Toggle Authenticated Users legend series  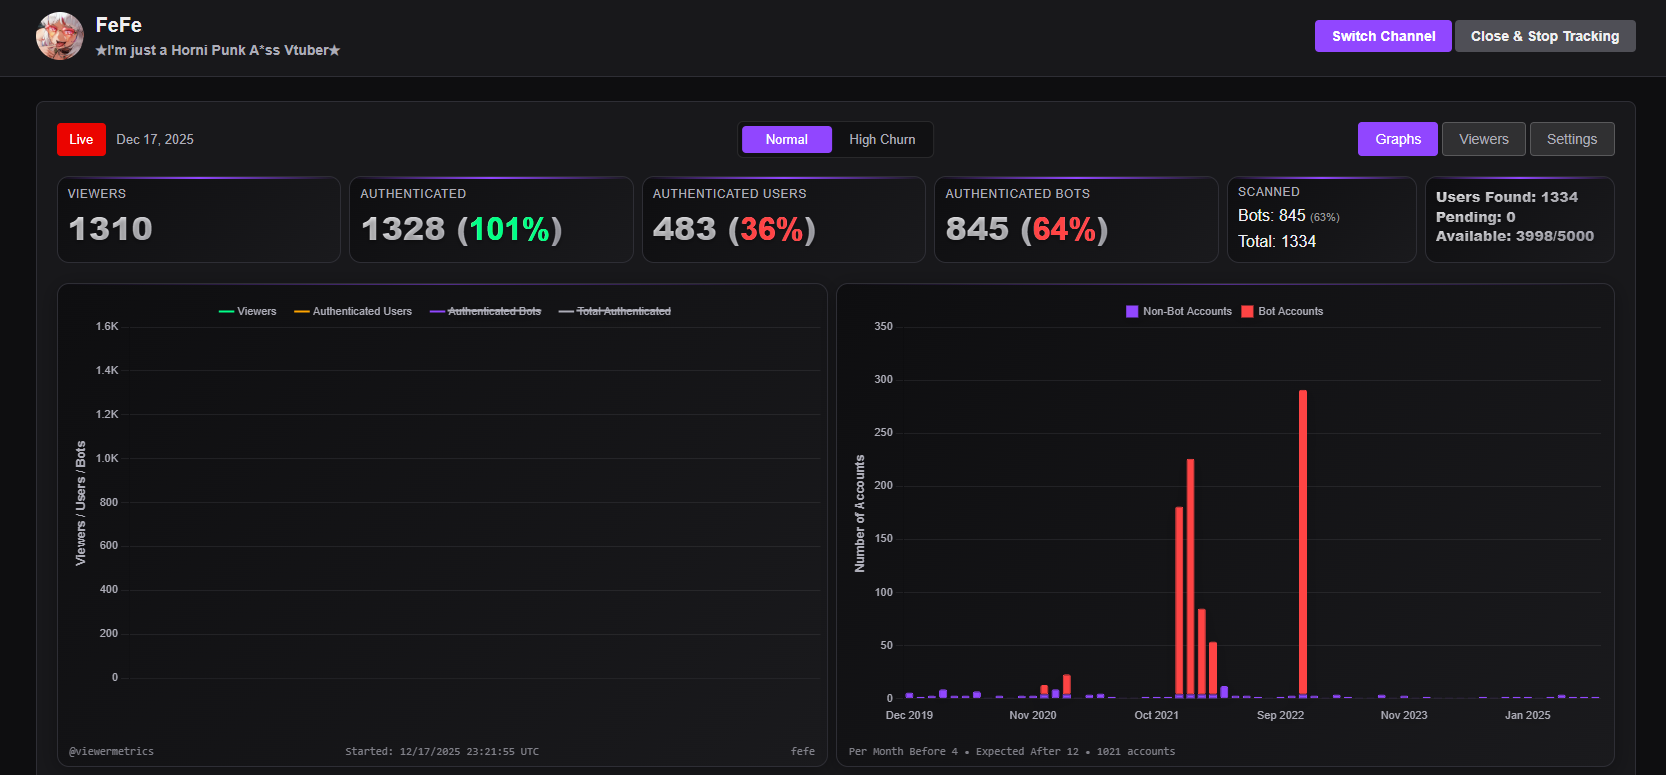pos(353,311)
